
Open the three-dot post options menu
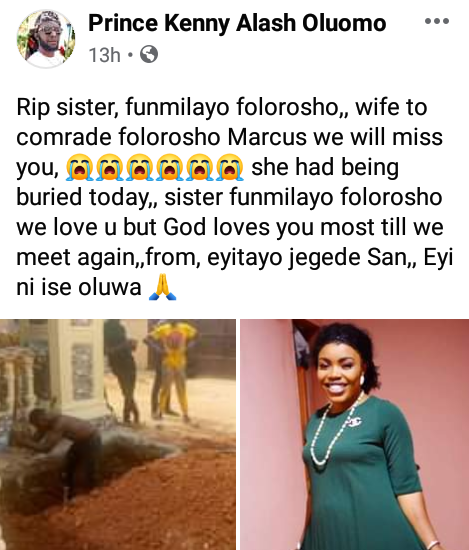pyautogui.click(x=437, y=21)
